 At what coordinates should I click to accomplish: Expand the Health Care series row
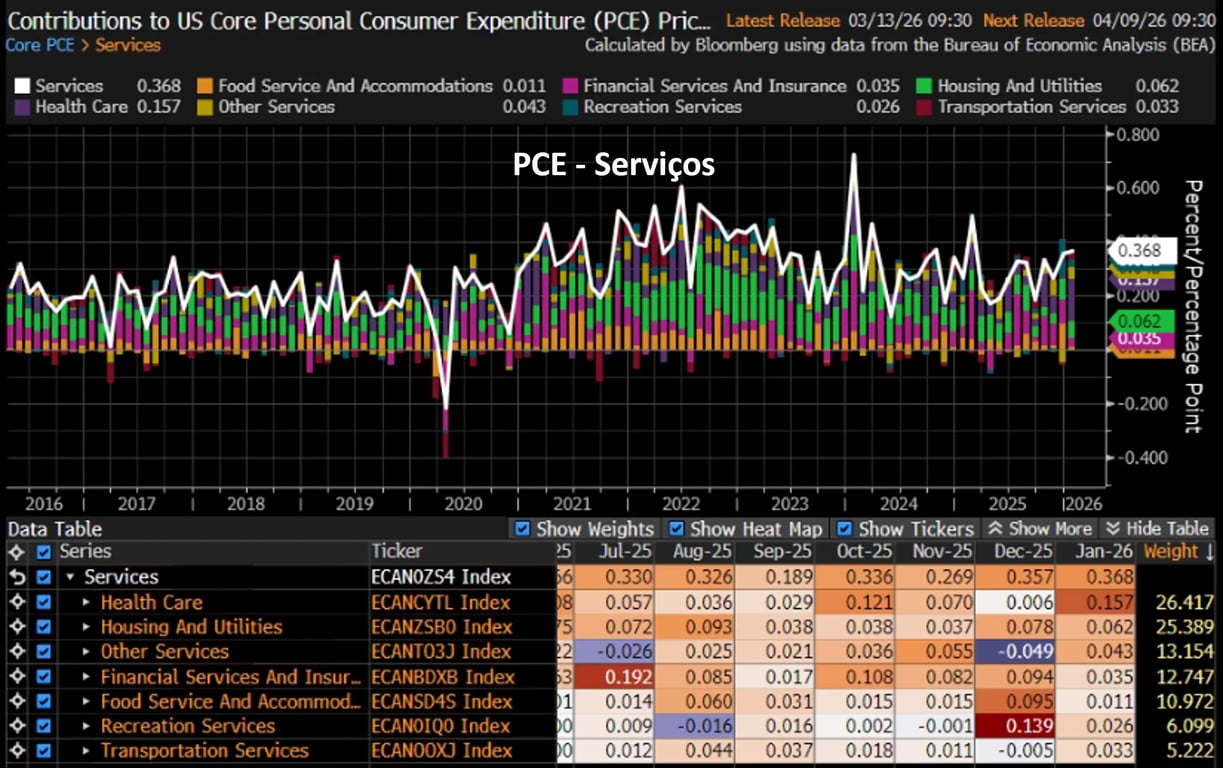click(x=87, y=602)
